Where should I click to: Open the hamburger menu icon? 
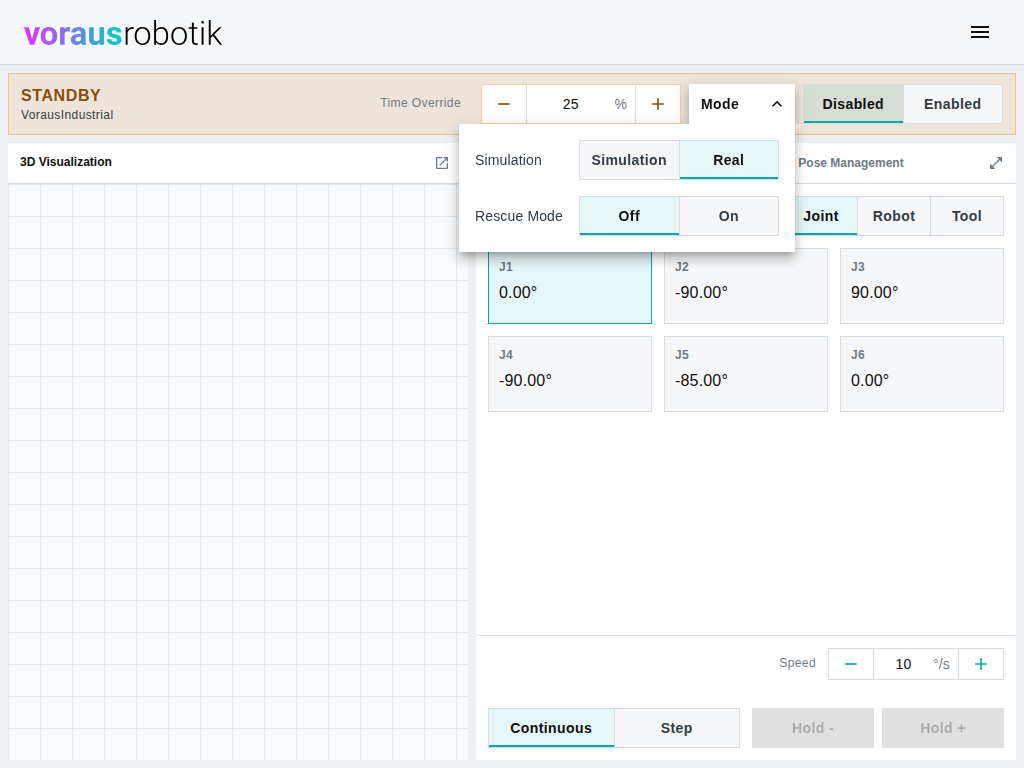coord(980,32)
